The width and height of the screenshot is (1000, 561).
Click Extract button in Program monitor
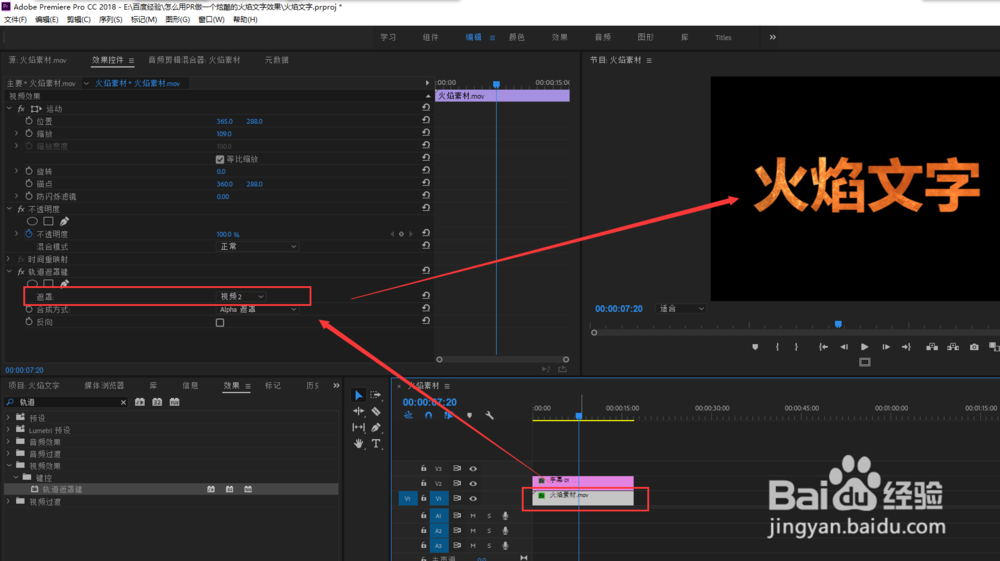[953, 347]
